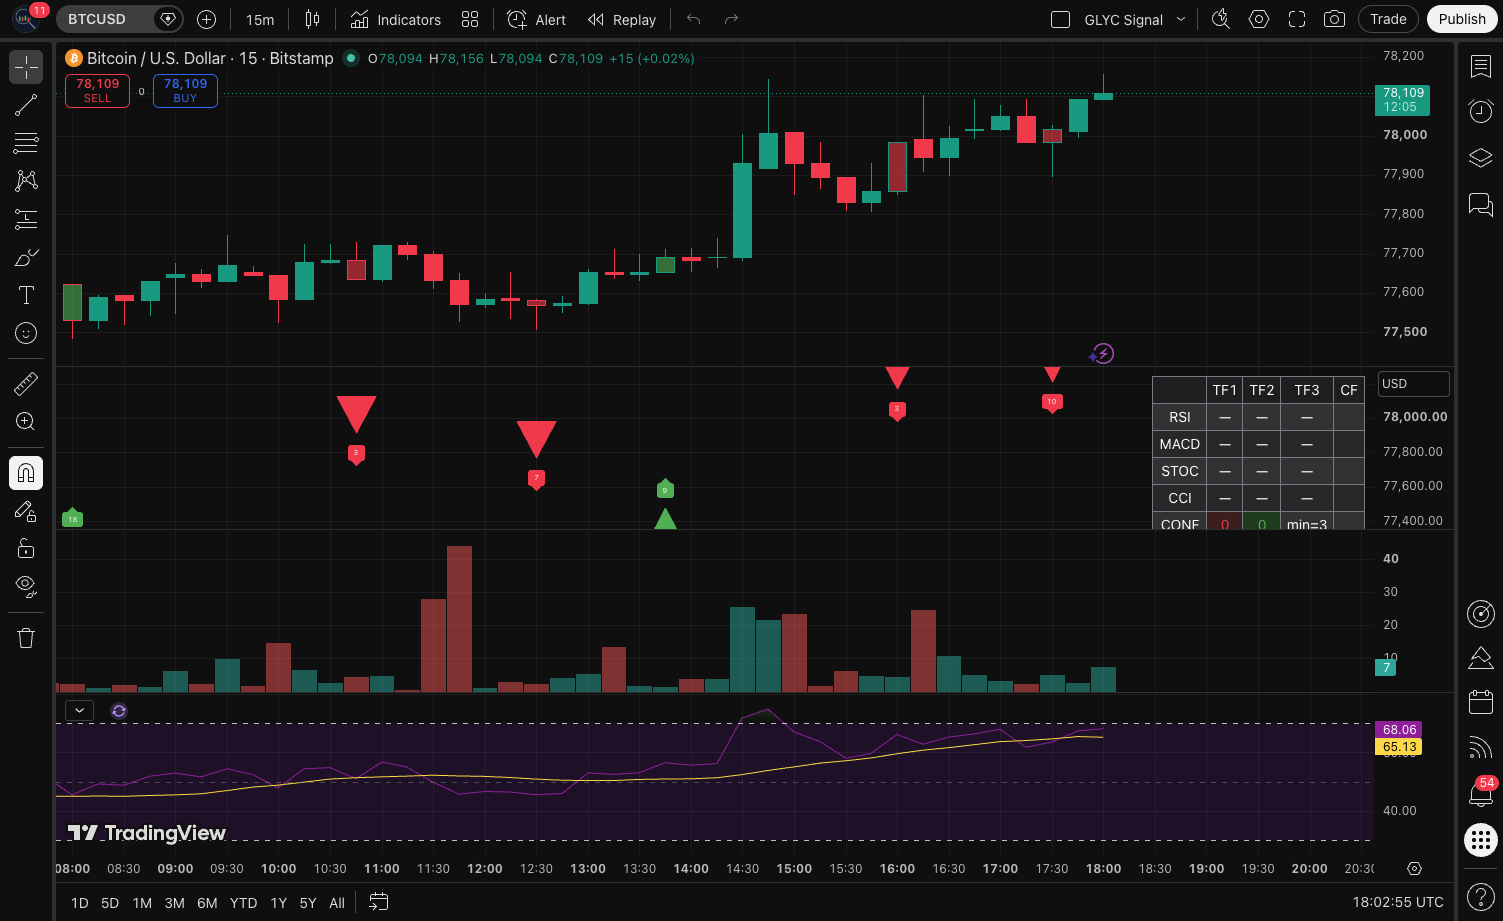The height and width of the screenshot is (921, 1503).
Task: Open the chats panel icon
Action: (x=1481, y=205)
